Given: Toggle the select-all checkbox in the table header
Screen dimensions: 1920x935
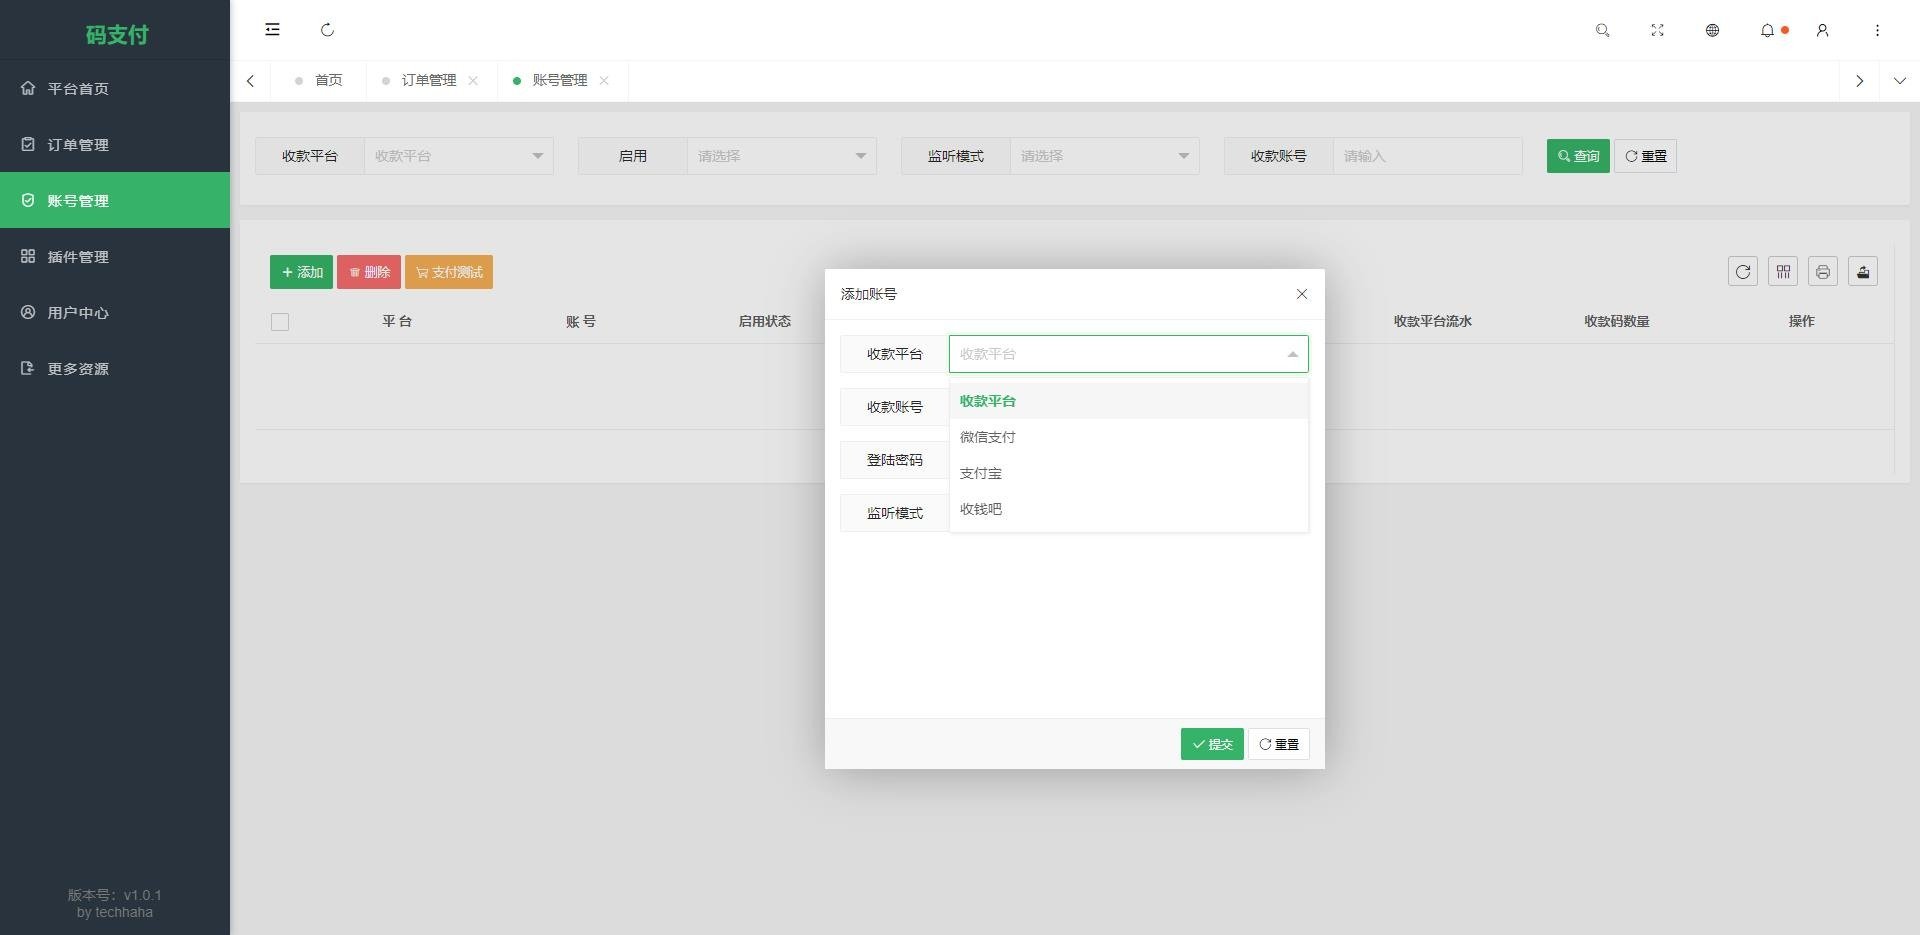Looking at the screenshot, I should 280,321.
